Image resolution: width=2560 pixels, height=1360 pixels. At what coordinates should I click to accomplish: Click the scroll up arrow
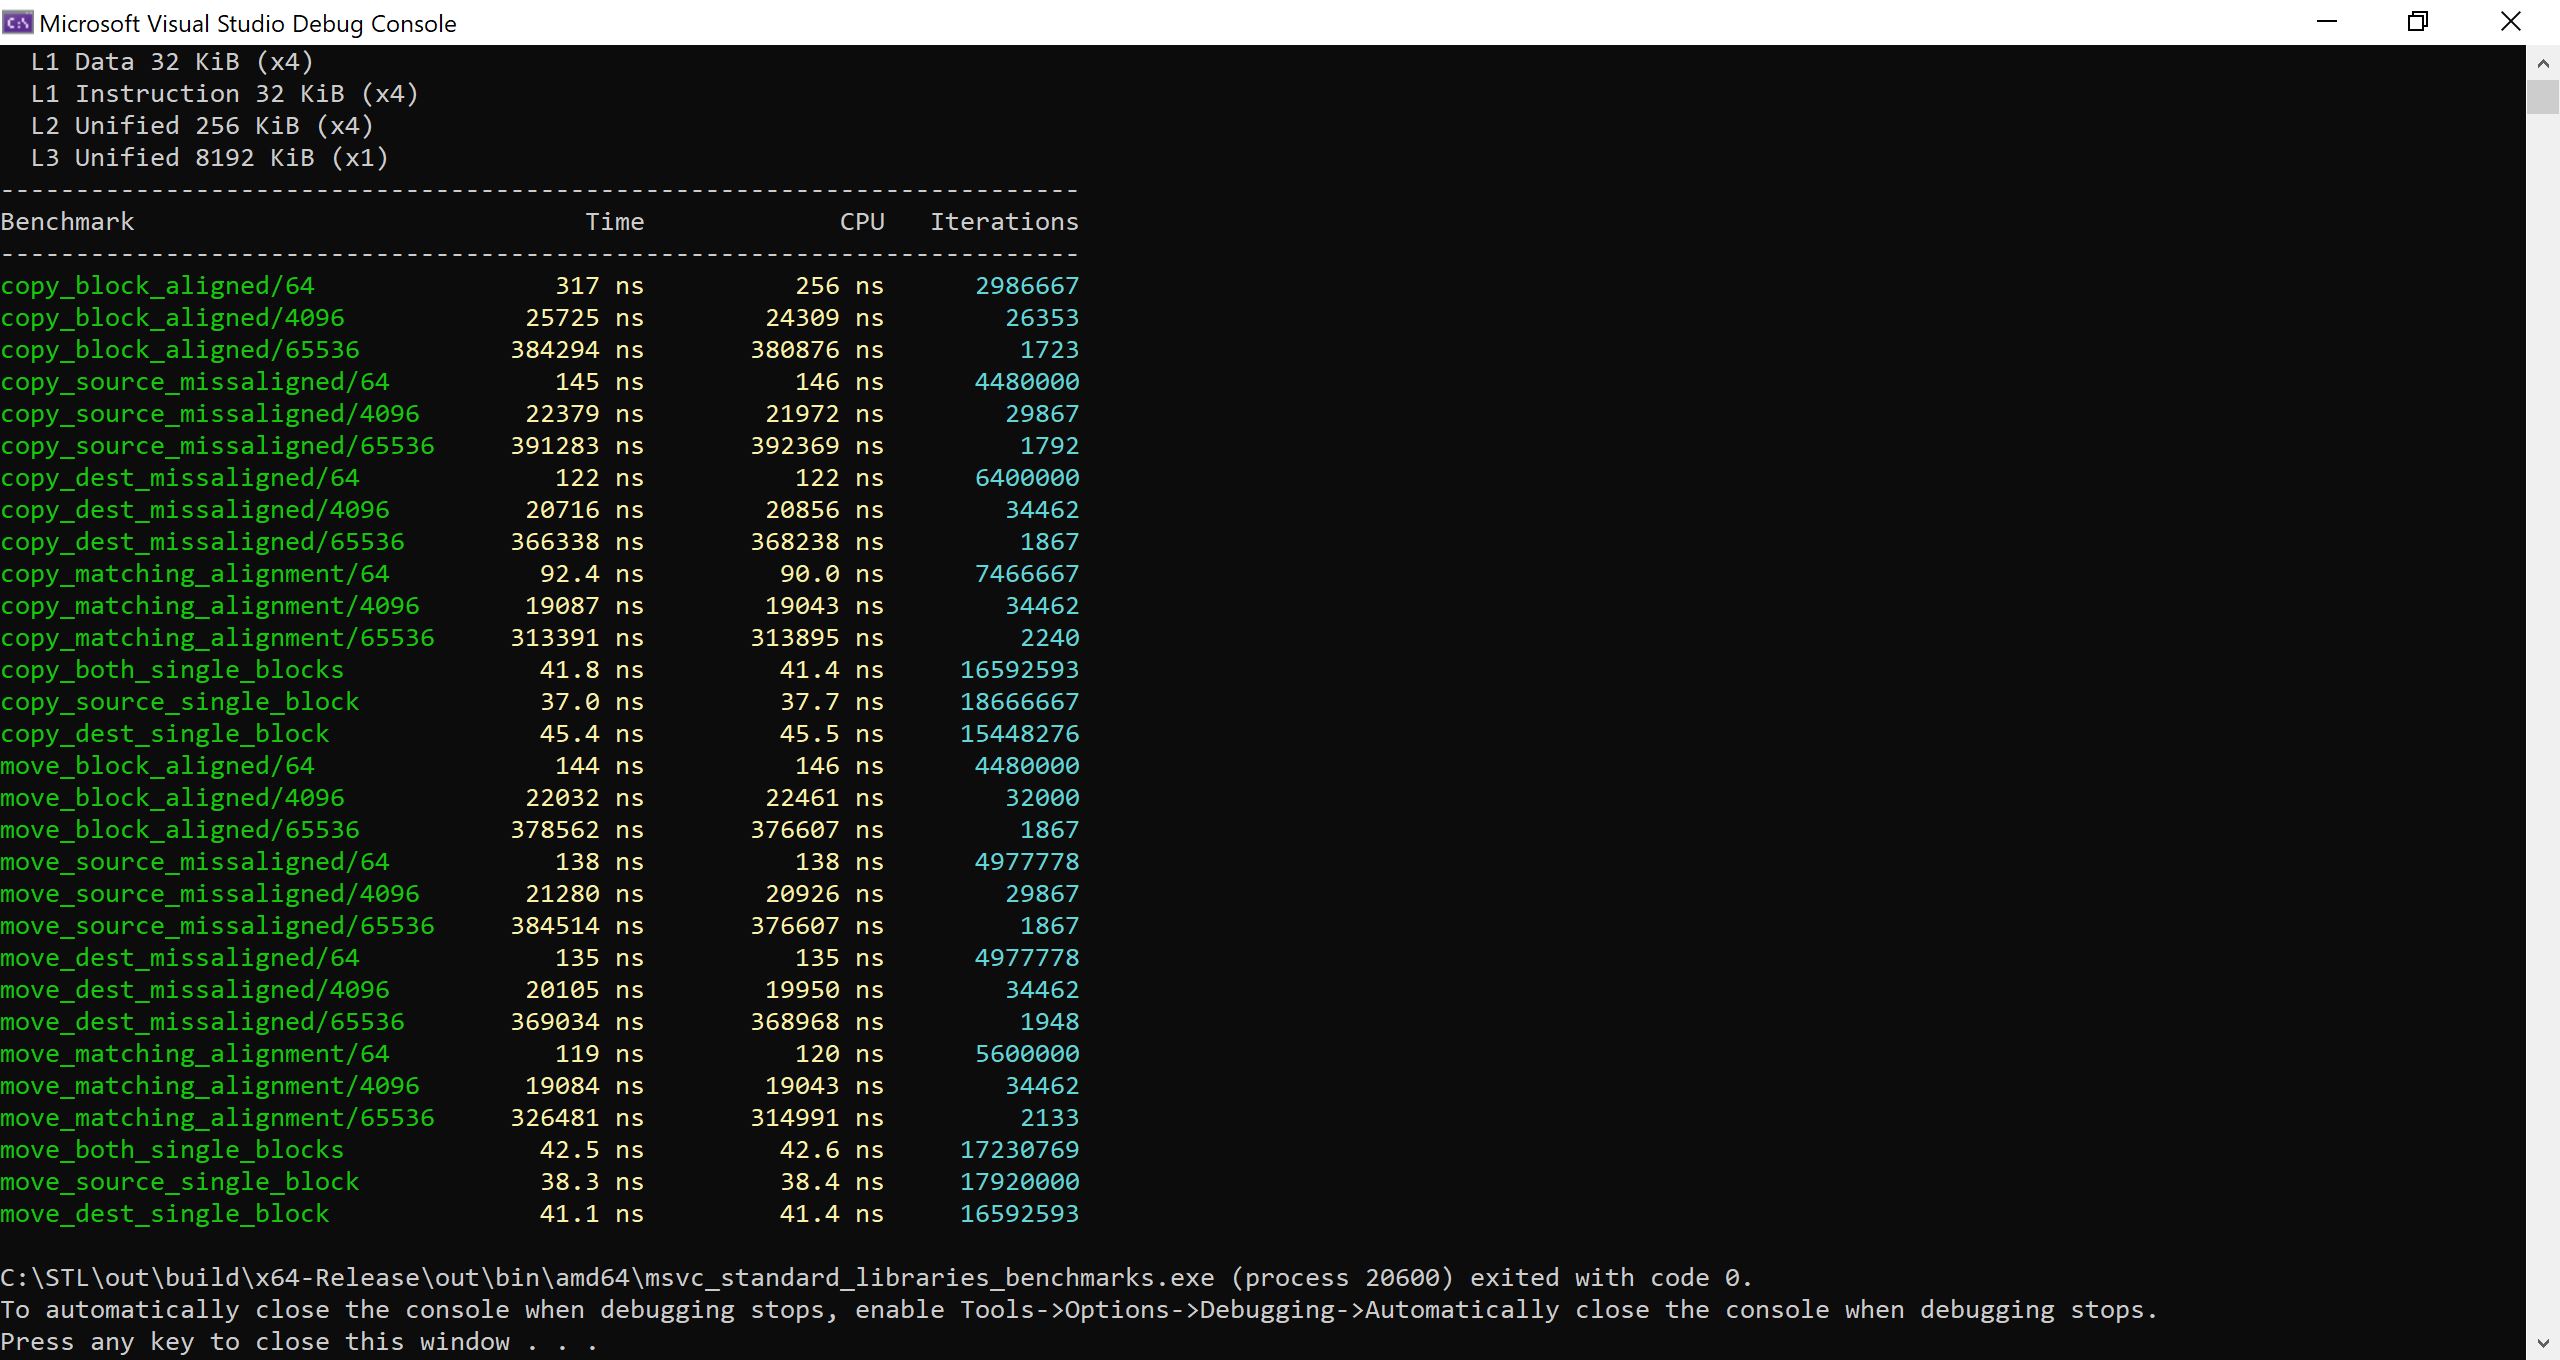point(2542,63)
